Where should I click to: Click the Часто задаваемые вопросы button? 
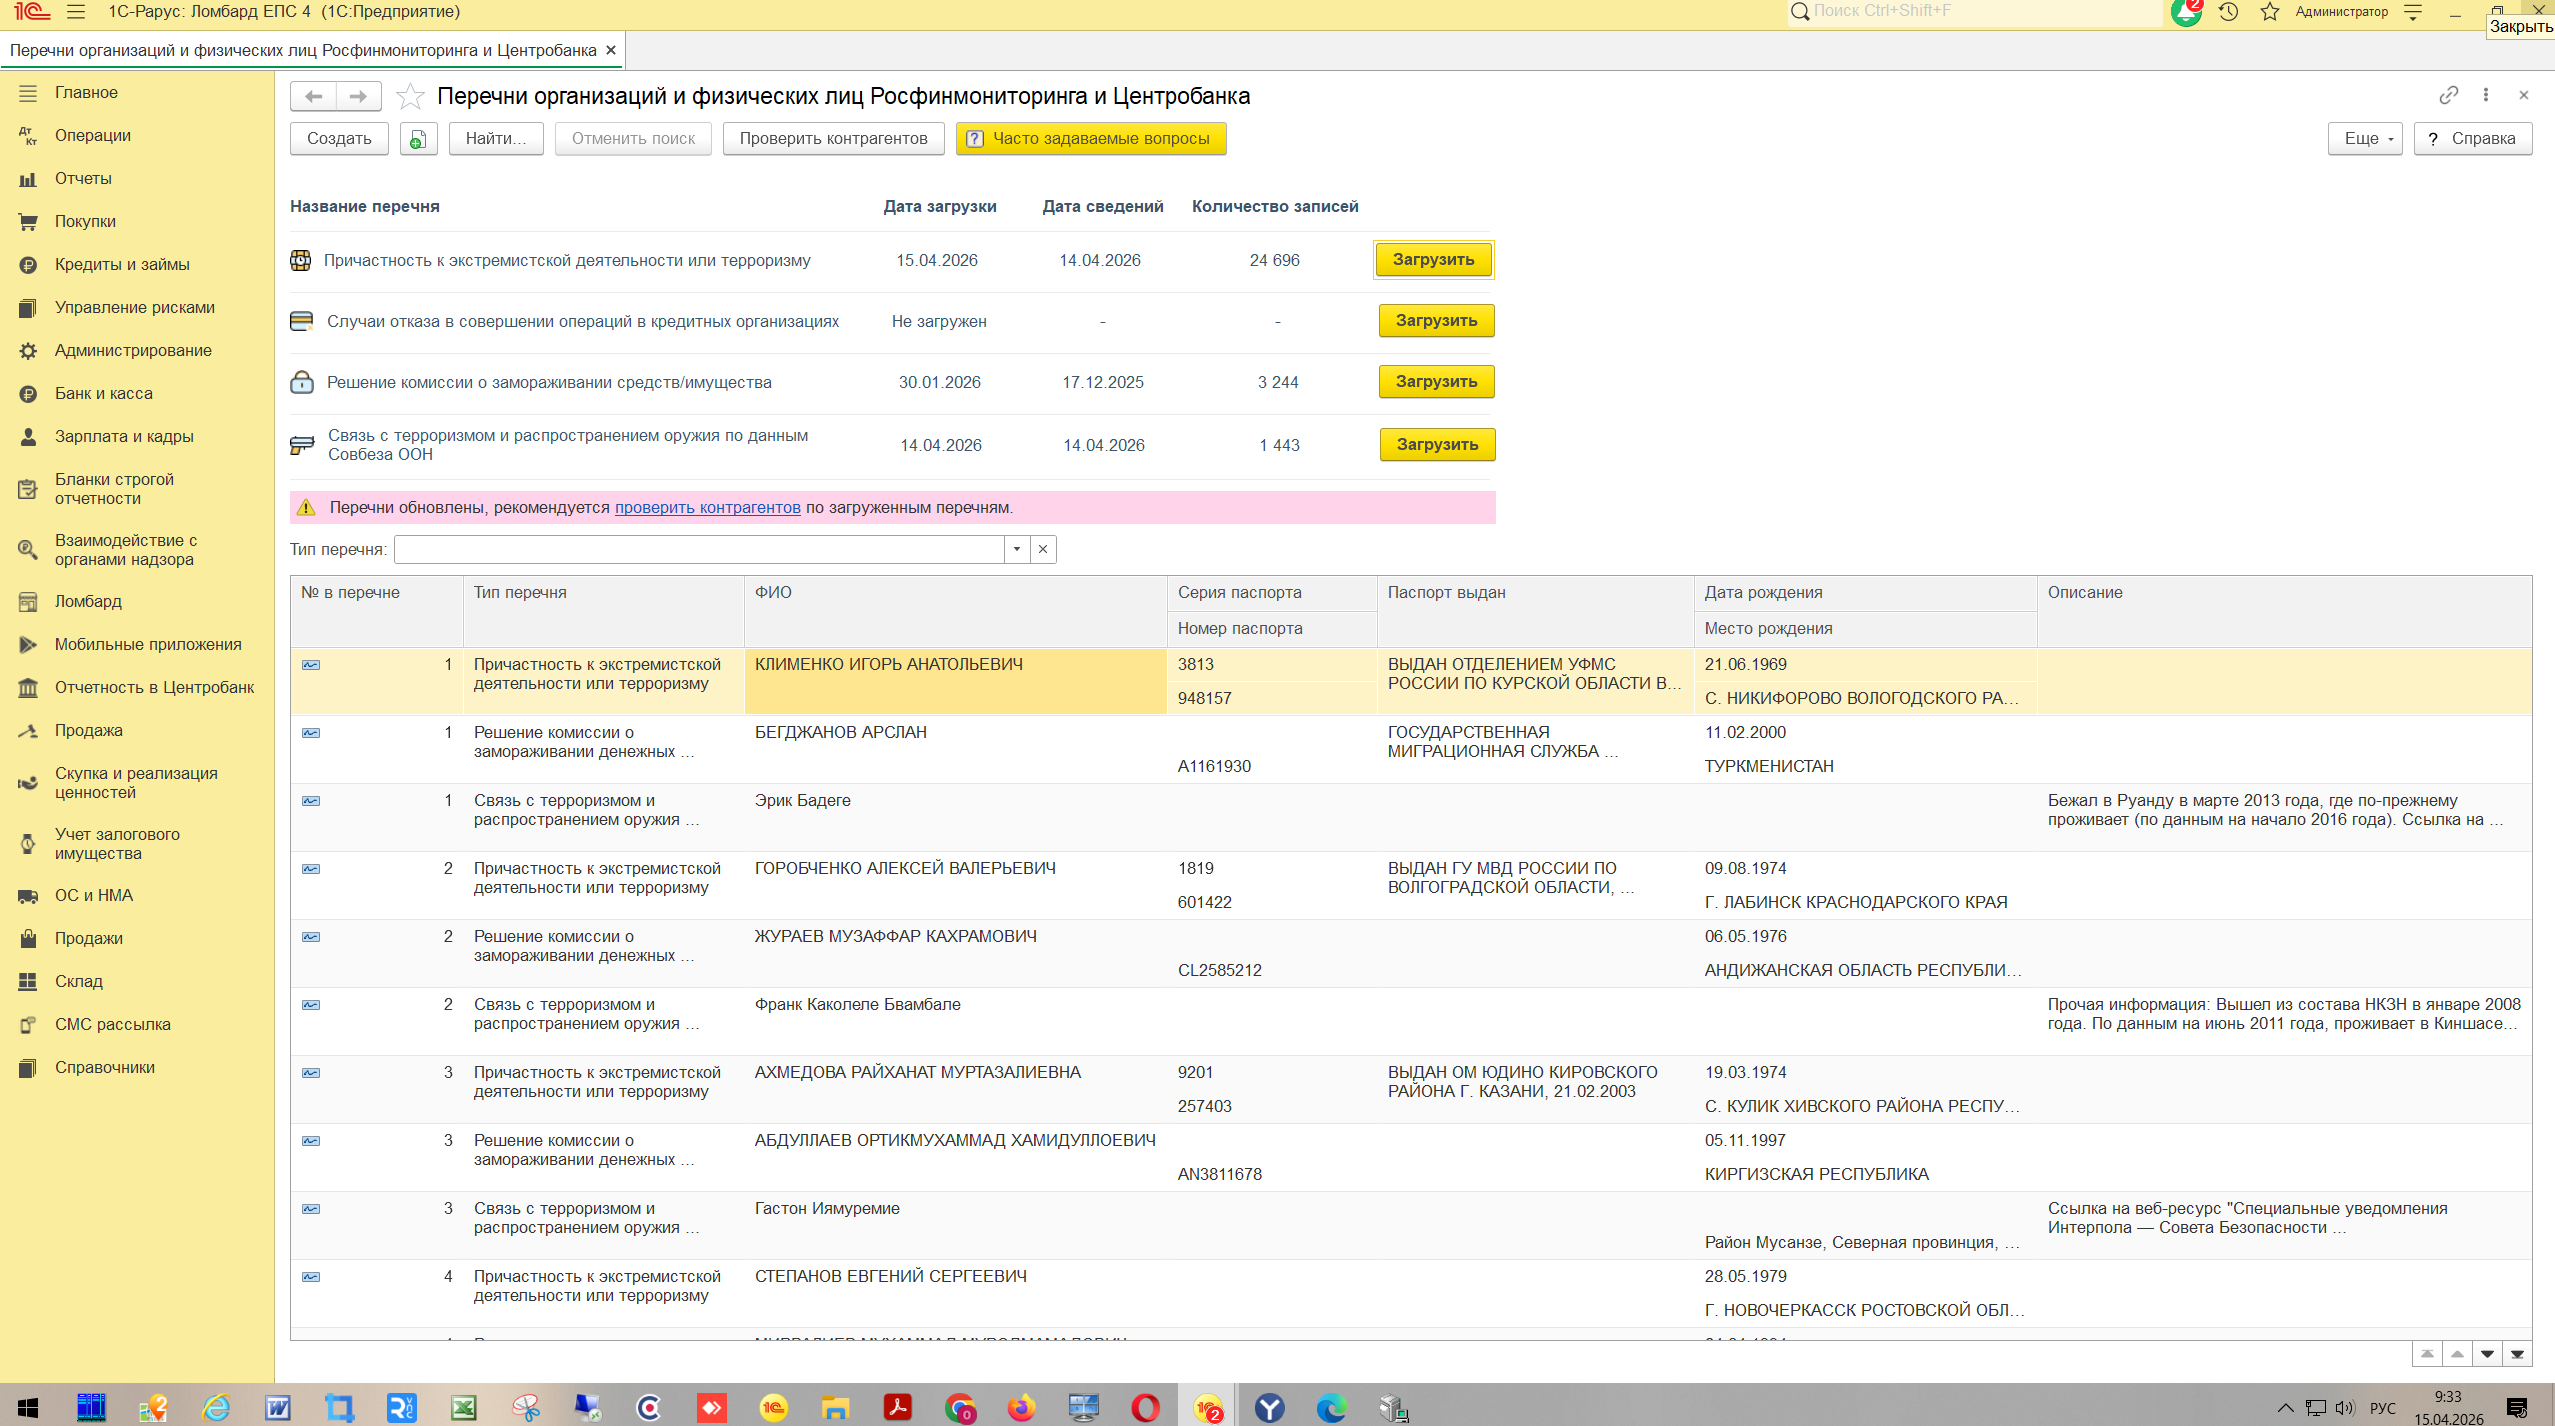1090,139
